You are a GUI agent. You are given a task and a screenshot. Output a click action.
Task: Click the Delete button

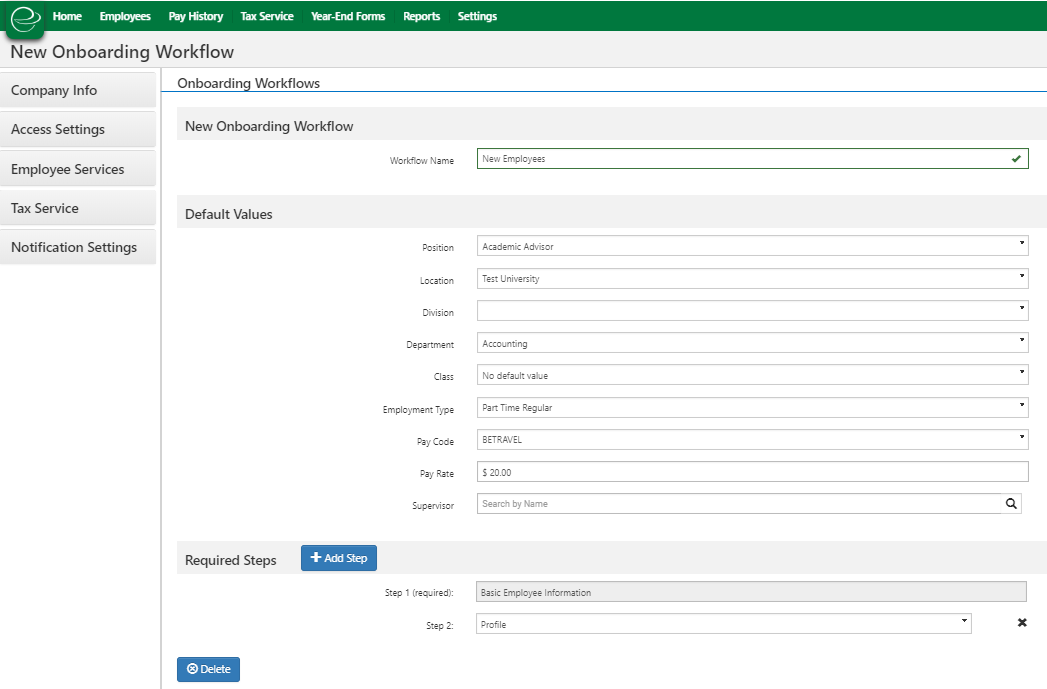click(208, 669)
